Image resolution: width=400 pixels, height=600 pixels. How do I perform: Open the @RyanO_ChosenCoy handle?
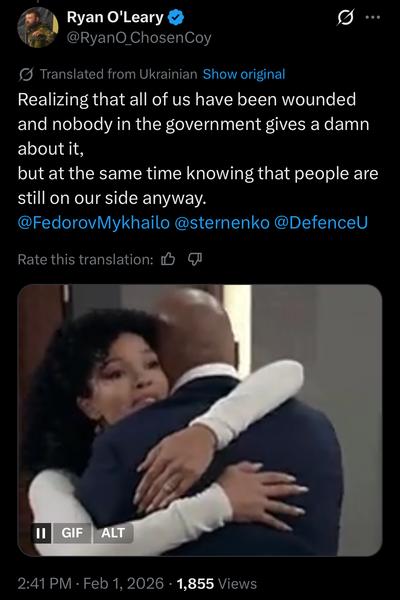point(139,38)
